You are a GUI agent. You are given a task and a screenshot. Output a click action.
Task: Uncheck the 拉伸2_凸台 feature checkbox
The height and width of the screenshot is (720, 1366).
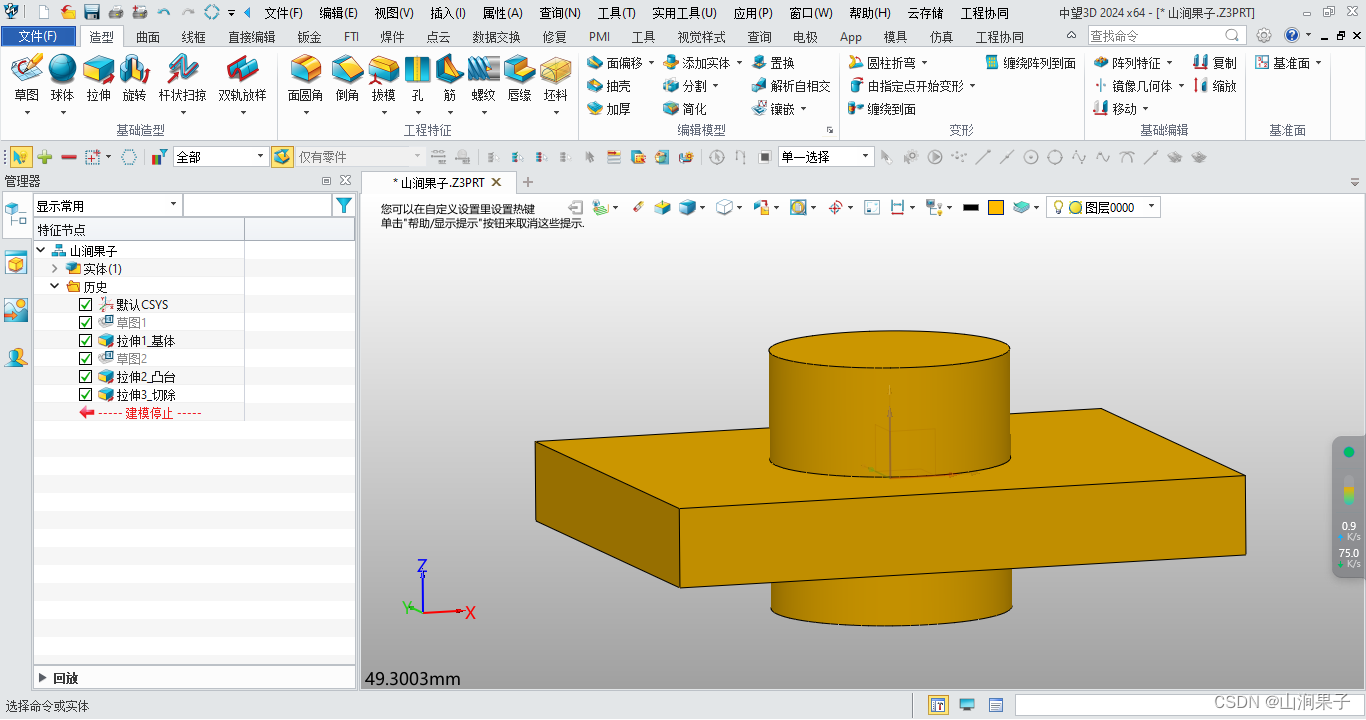pos(86,376)
